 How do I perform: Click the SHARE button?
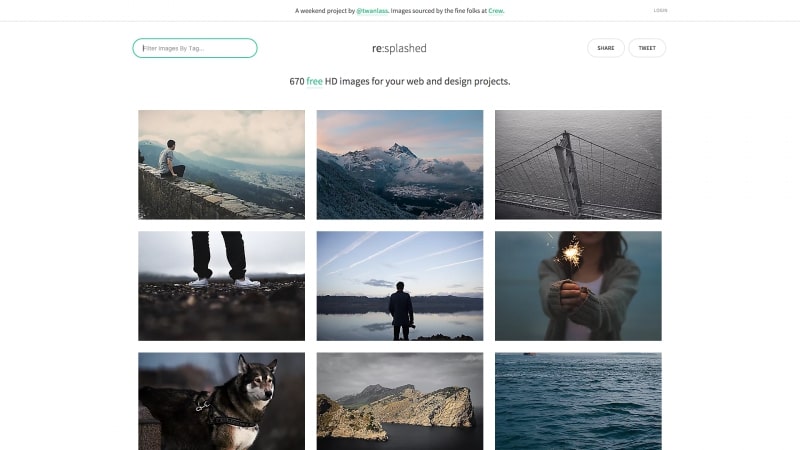(606, 48)
